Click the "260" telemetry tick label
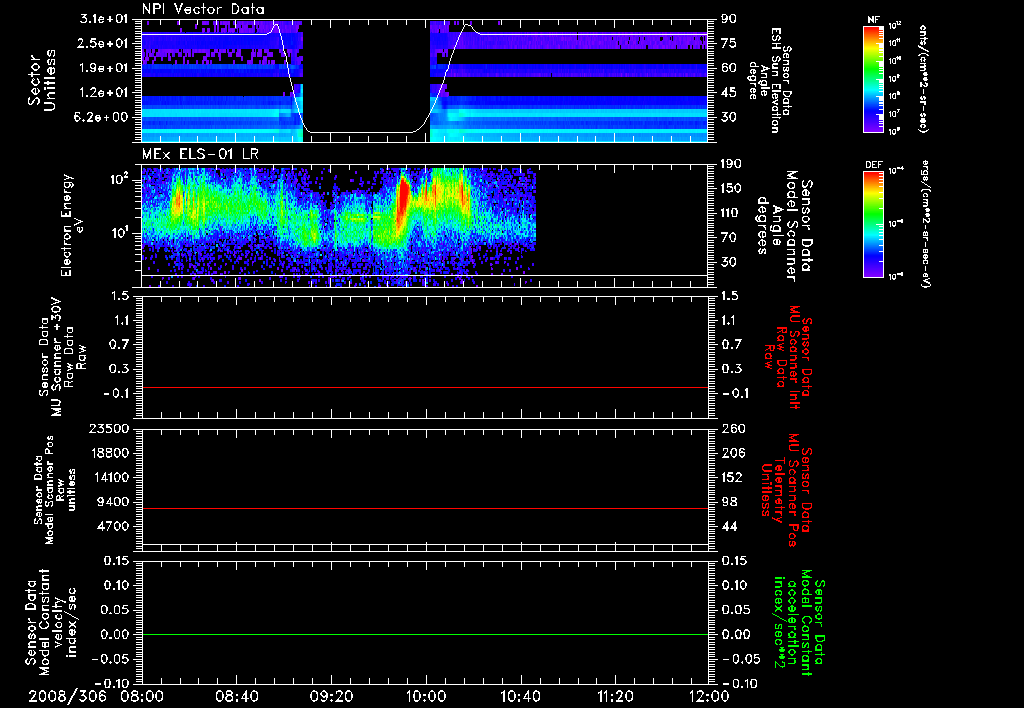 tap(732, 429)
